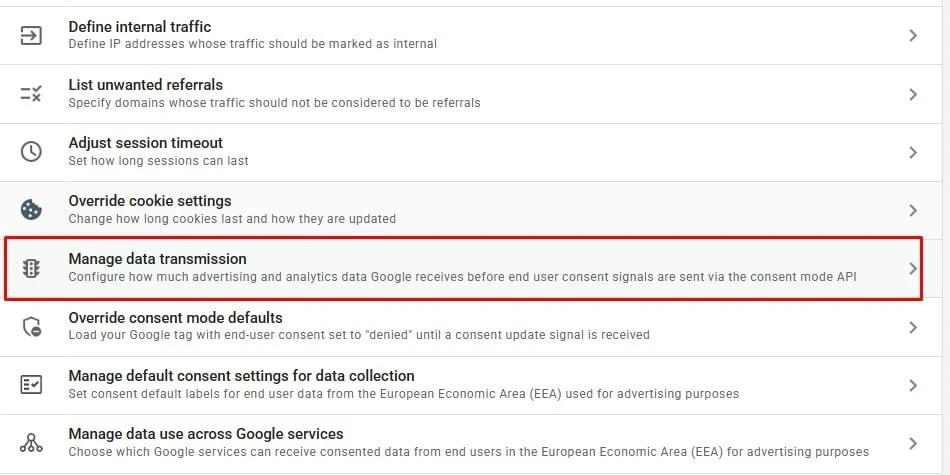Click the Define internal traffic arrow-box icon
The height and width of the screenshot is (475, 950).
[x=31, y=36]
